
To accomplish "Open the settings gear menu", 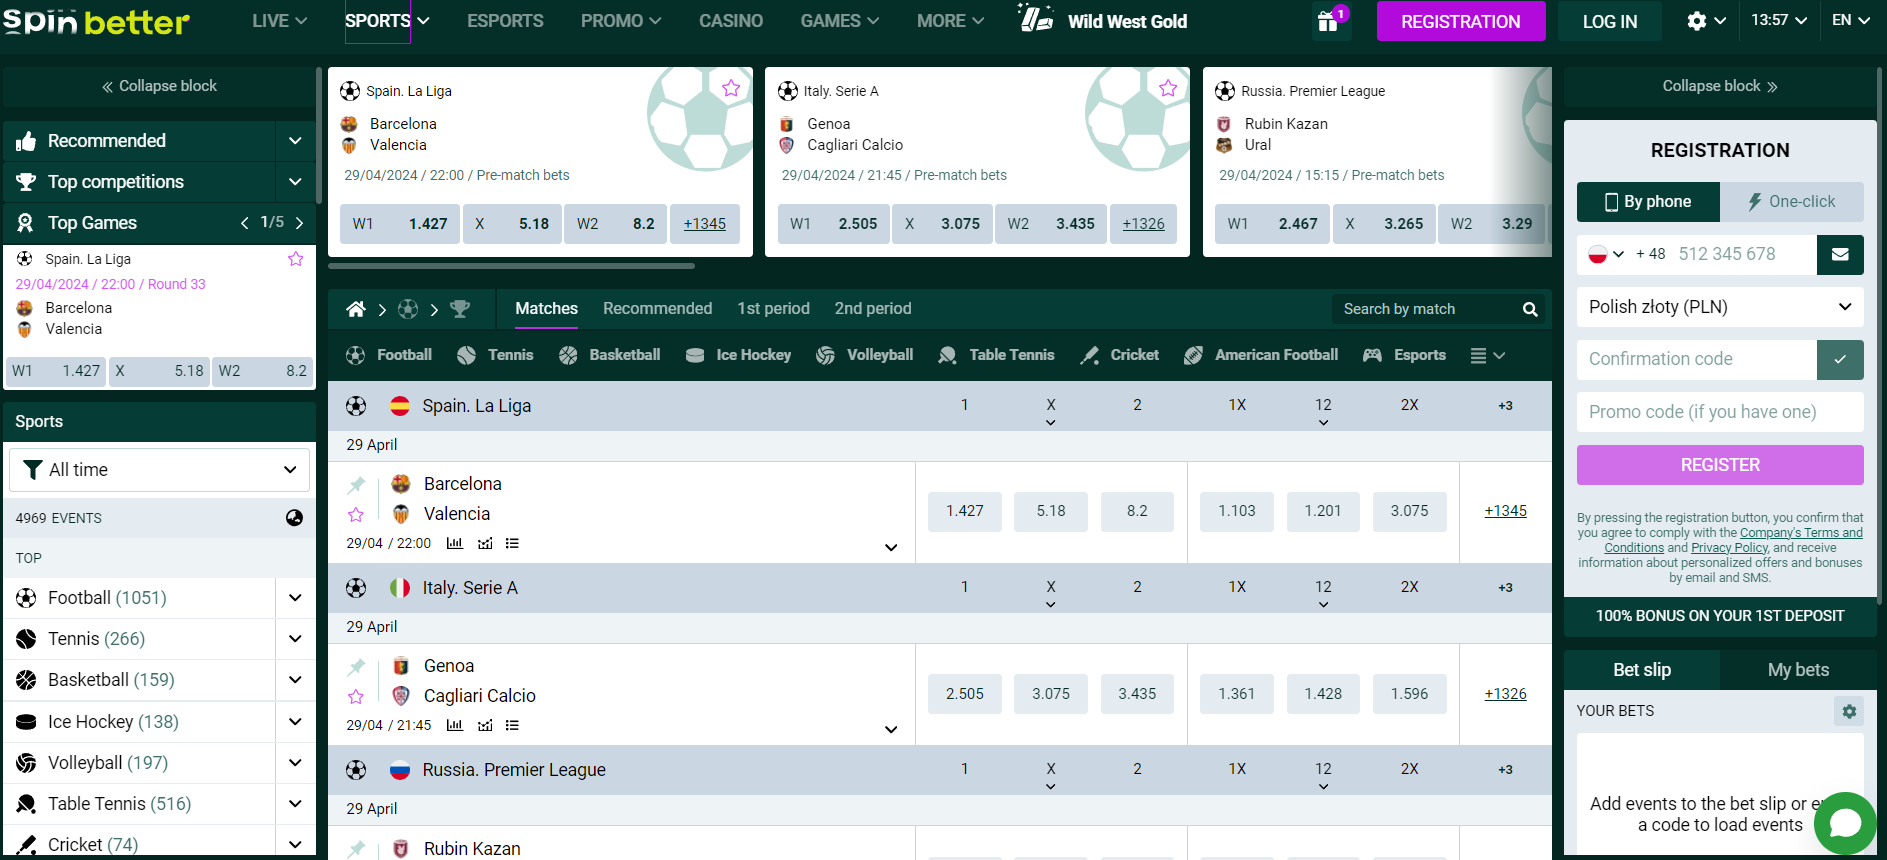I will point(1705,21).
